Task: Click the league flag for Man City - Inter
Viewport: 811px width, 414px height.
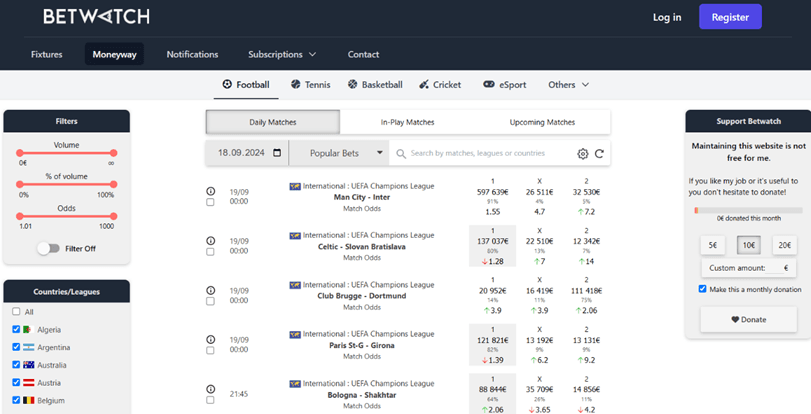Action: pos(295,186)
